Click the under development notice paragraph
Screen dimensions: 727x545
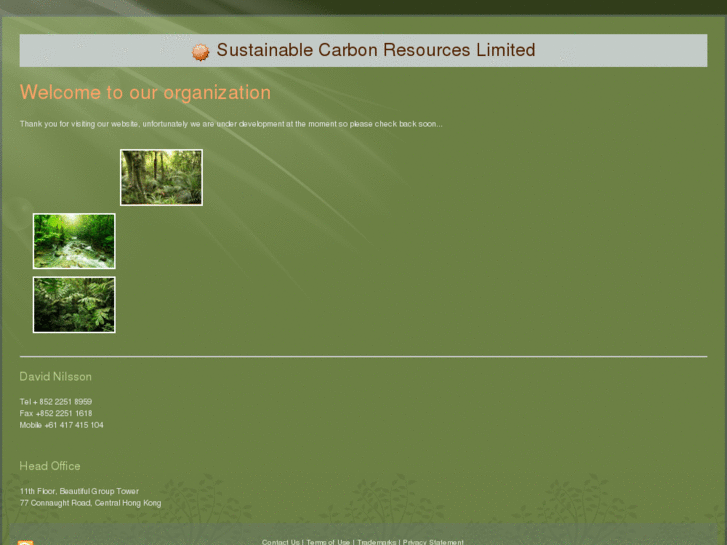pos(230,124)
